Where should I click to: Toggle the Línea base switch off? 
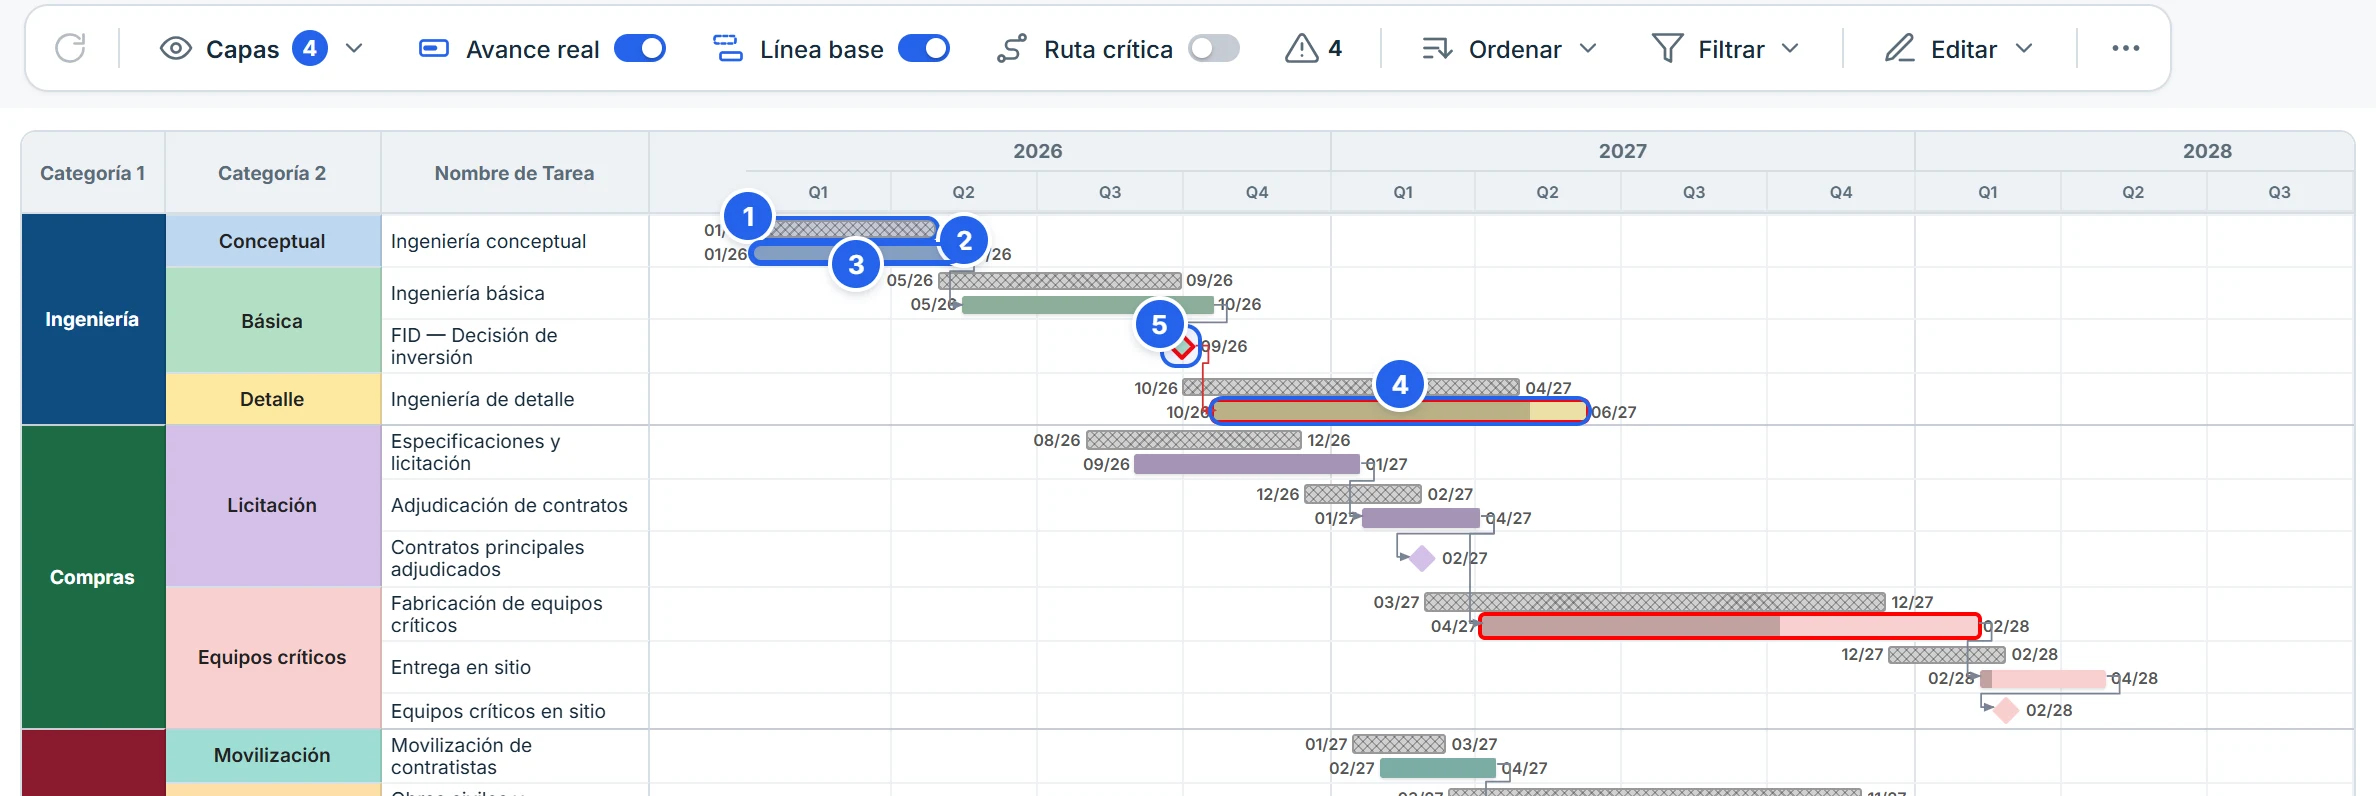point(924,48)
